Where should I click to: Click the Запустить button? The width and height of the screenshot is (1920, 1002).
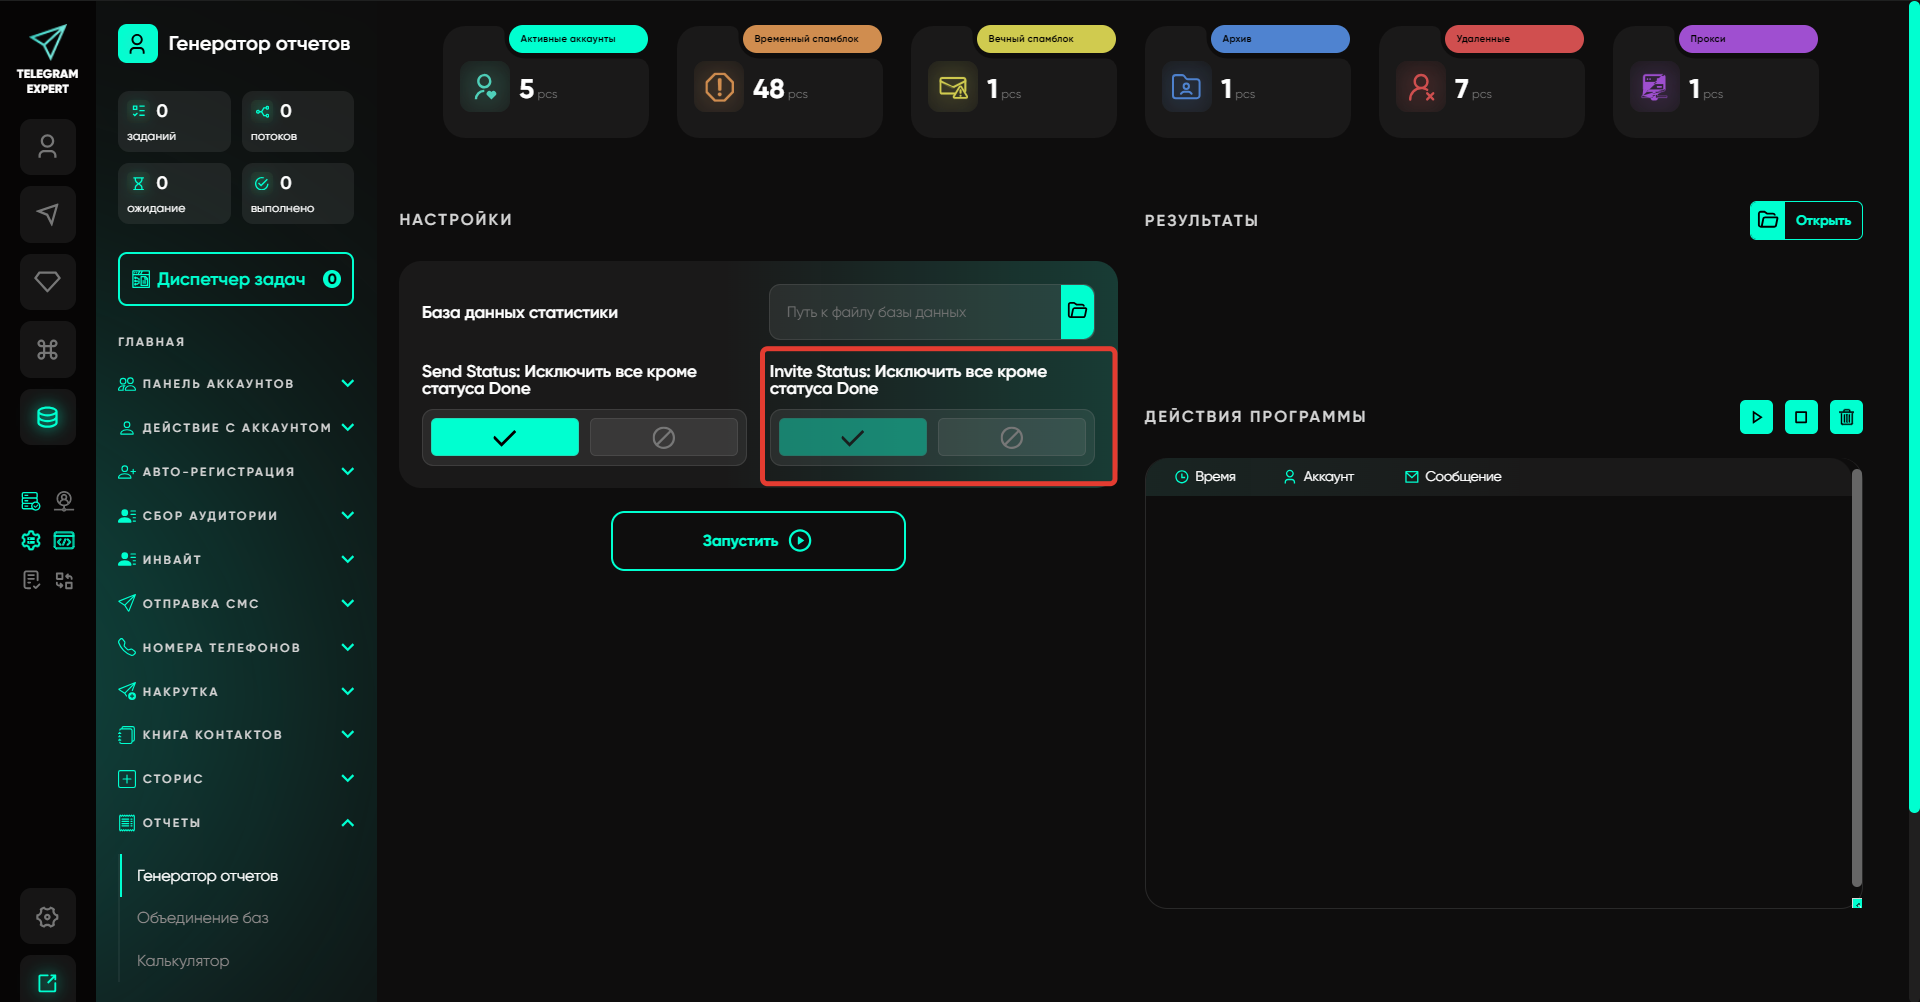tap(758, 541)
